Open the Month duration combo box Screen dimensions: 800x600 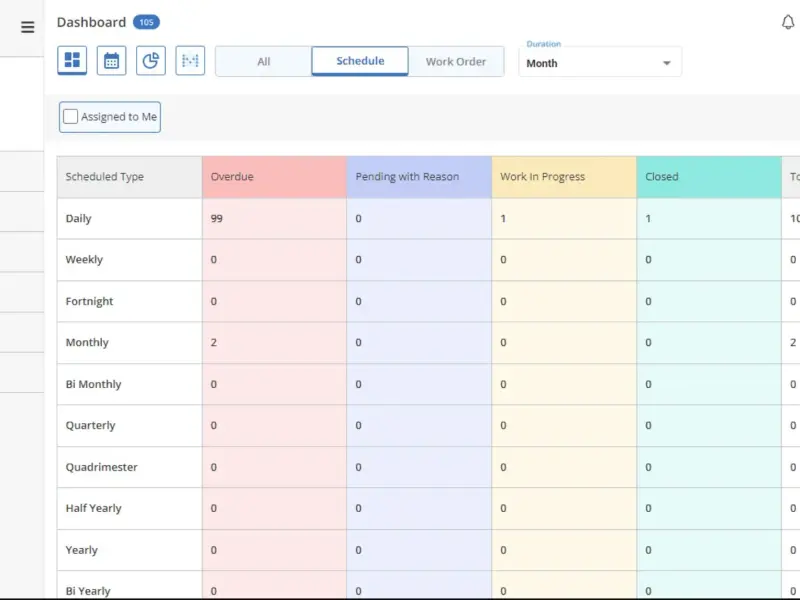tap(600, 62)
